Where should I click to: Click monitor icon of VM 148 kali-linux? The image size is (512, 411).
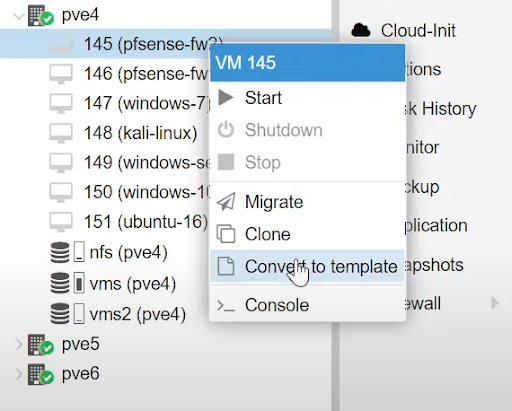61,133
